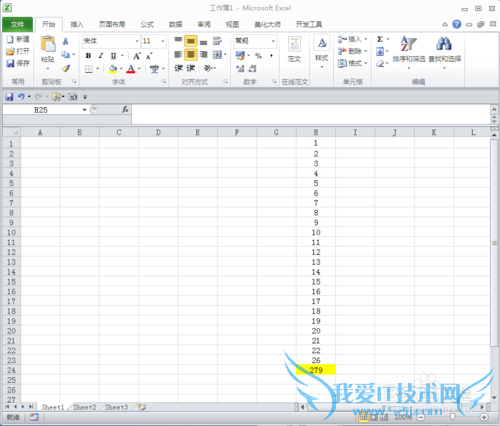Click the Wrap Text icon
This screenshot has width=500, height=426.
217,41
